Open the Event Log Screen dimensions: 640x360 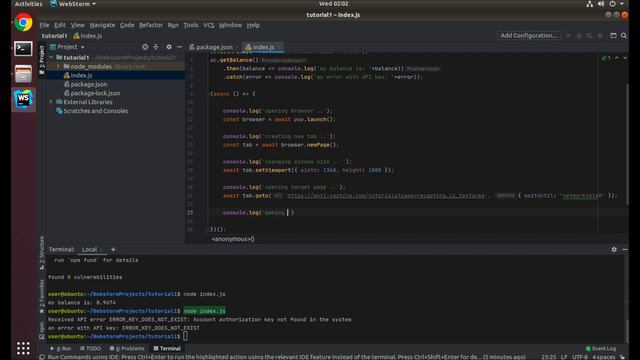(x=601, y=349)
